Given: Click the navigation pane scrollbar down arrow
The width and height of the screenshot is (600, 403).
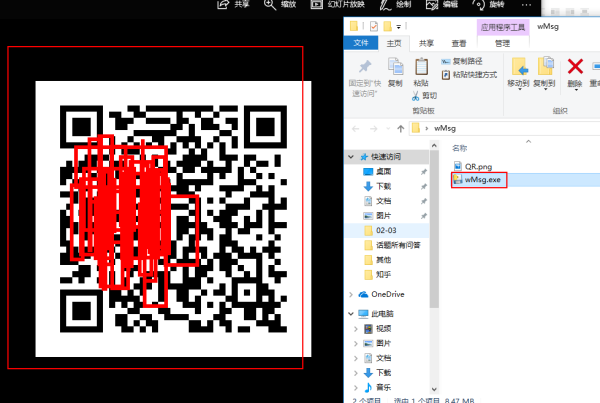Looking at the screenshot, I should pyautogui.click(x=434, y=389).
